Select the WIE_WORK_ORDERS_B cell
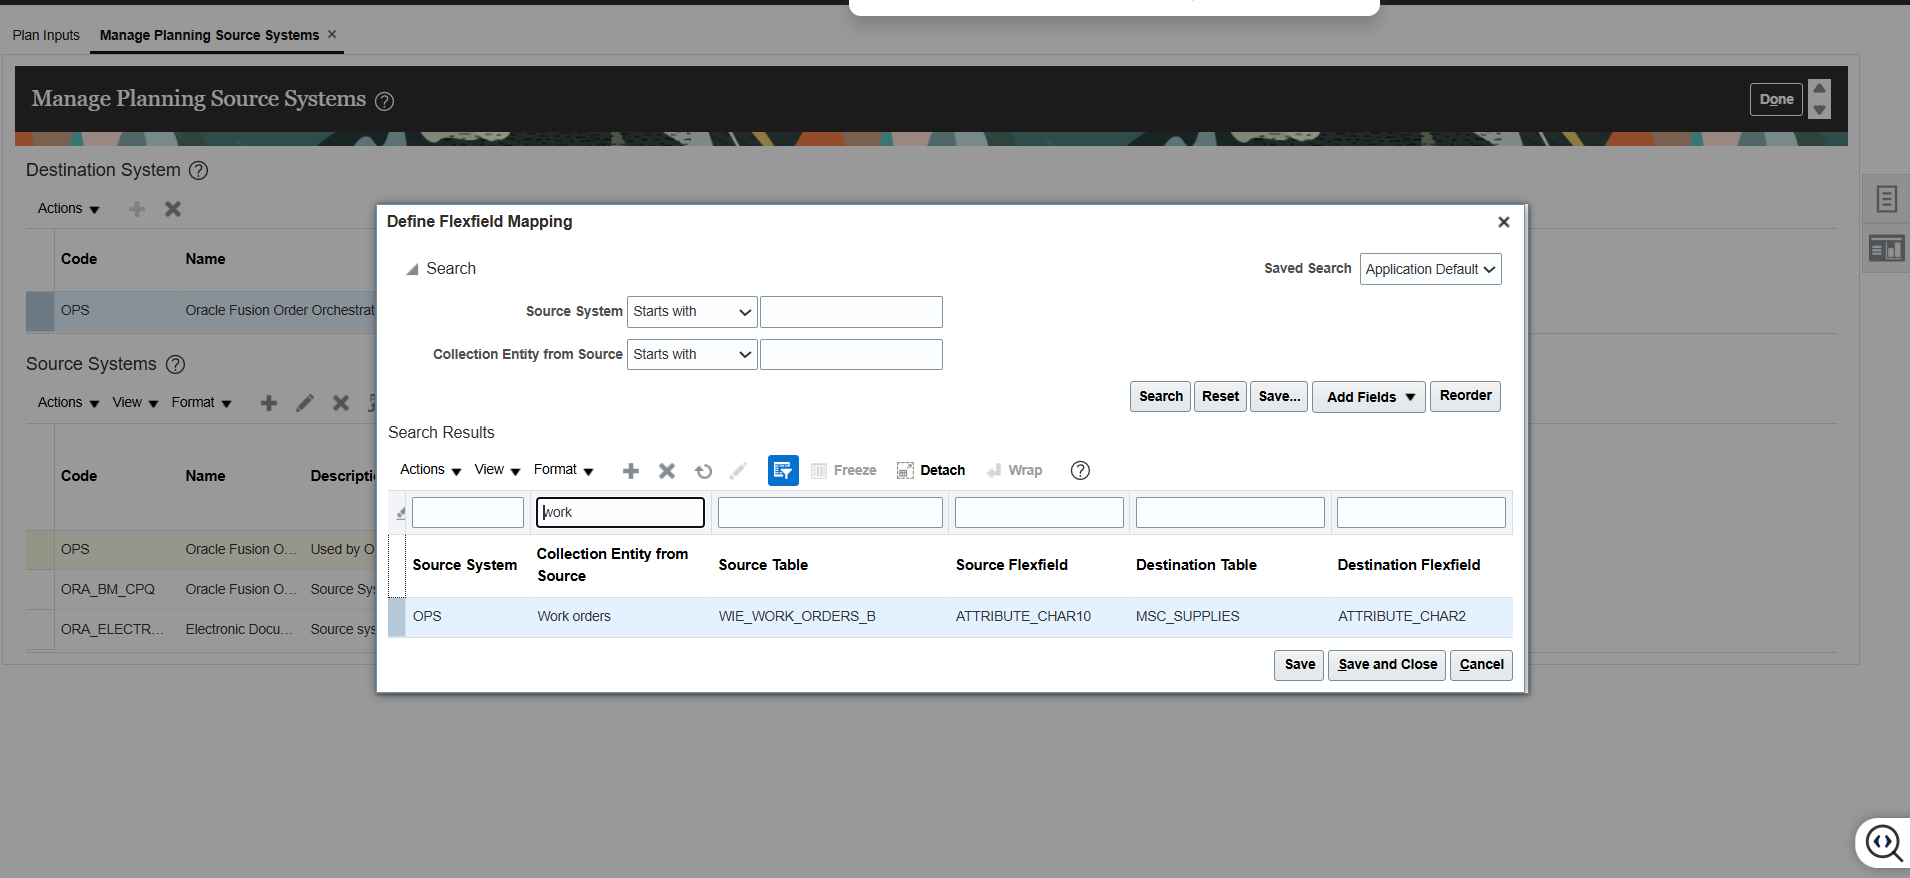 coord(797,617)
